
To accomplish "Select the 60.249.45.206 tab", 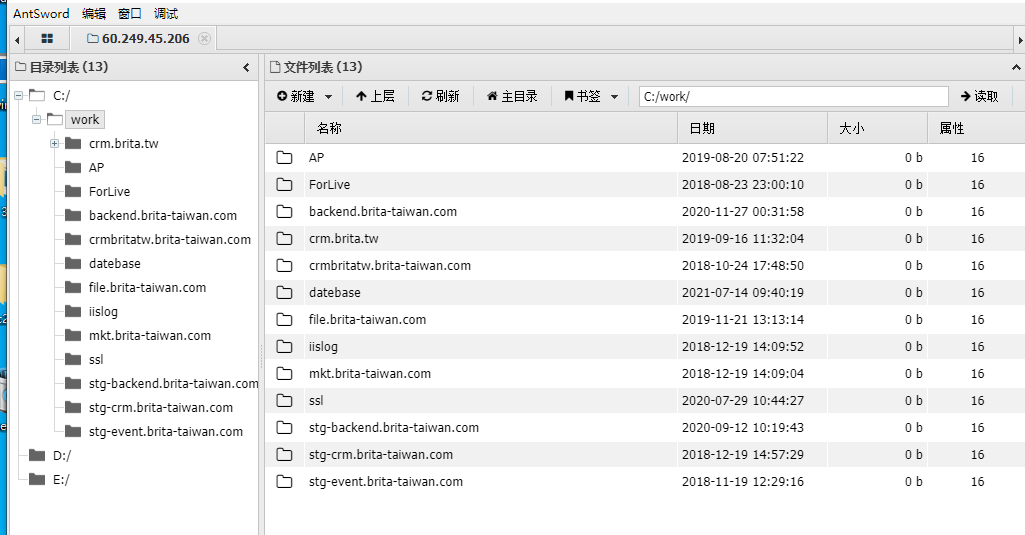I will click(x=138, y=39).
